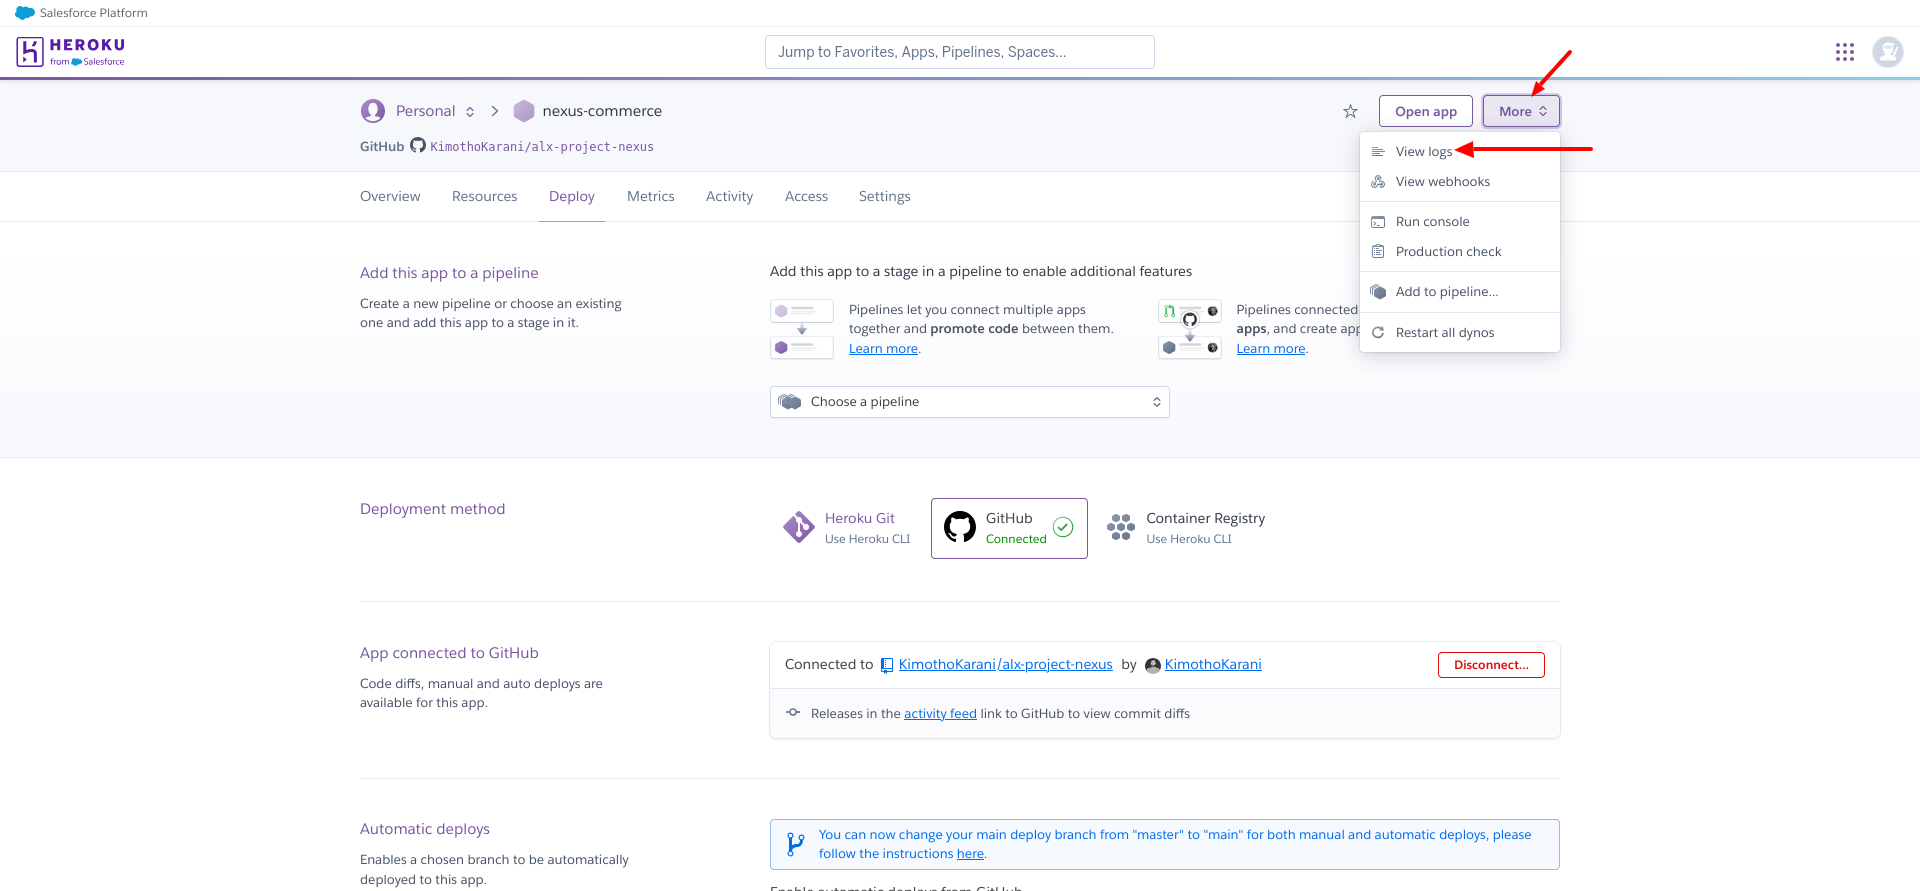1920x891 pixels.
Task: Choose Run console menu entry
Action: [x=1460, y=222]
